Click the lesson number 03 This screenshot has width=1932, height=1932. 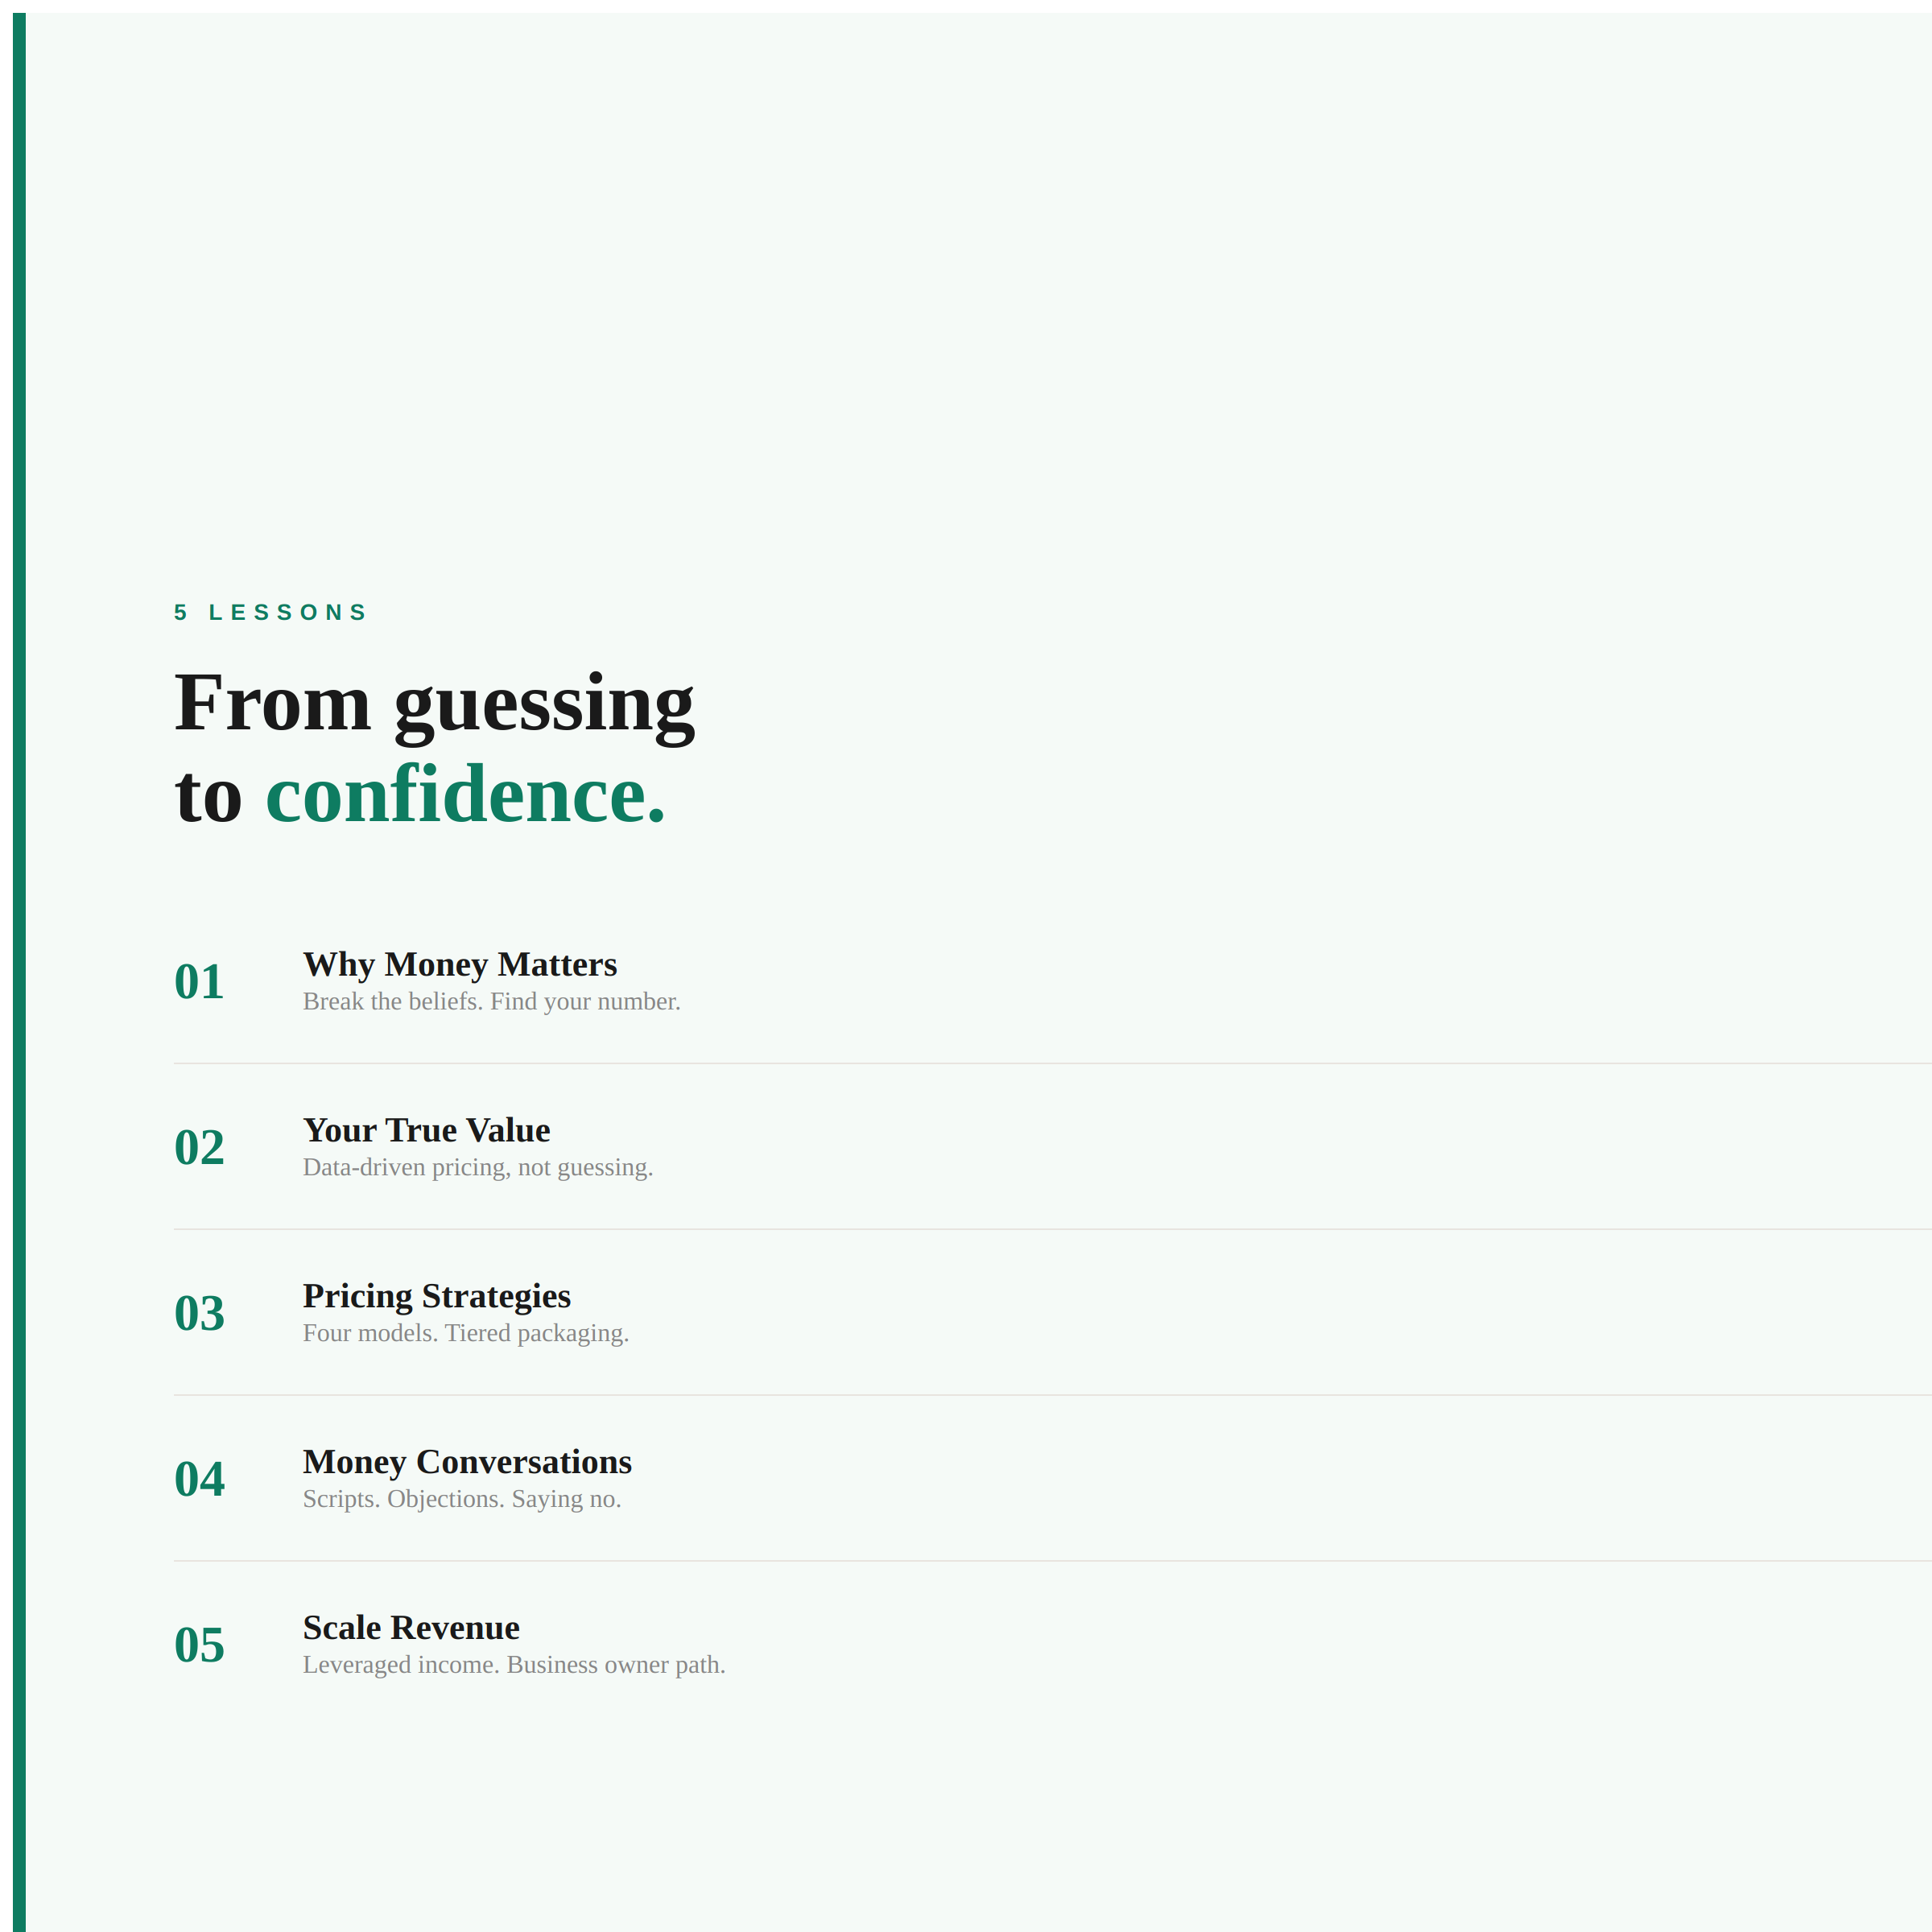point(199,1313)
